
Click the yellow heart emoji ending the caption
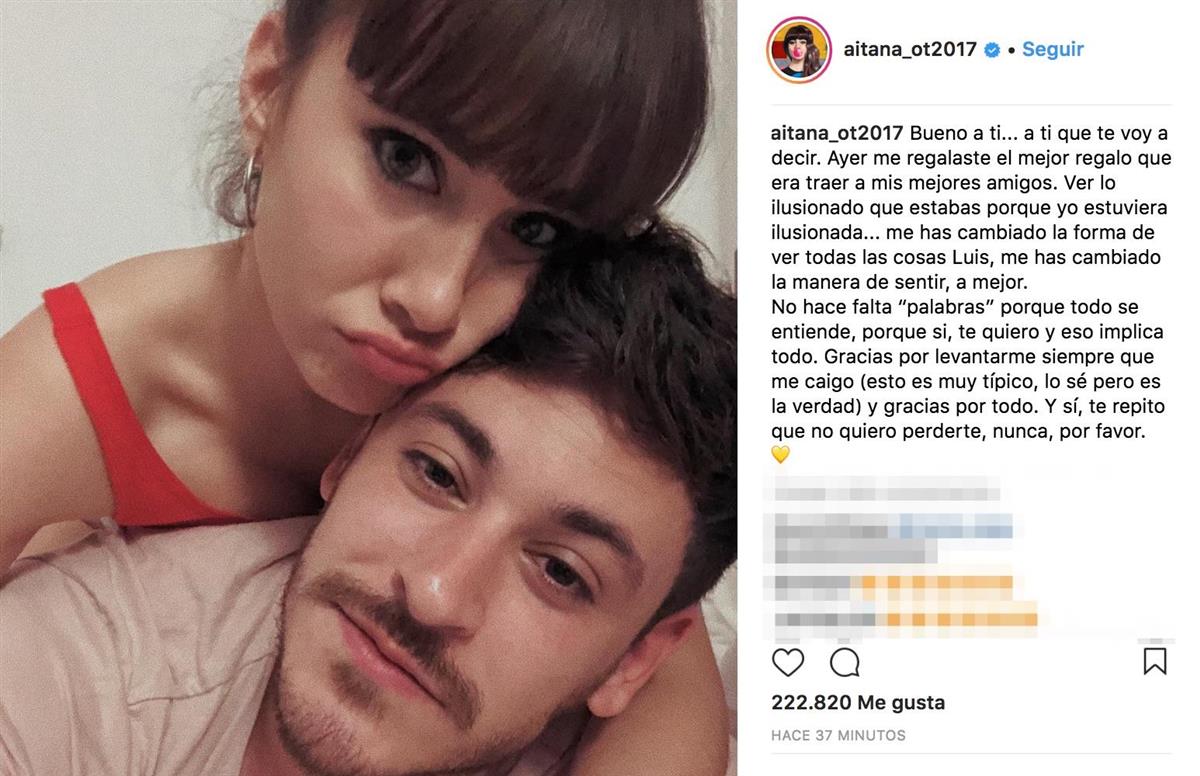tap(781, 455)
